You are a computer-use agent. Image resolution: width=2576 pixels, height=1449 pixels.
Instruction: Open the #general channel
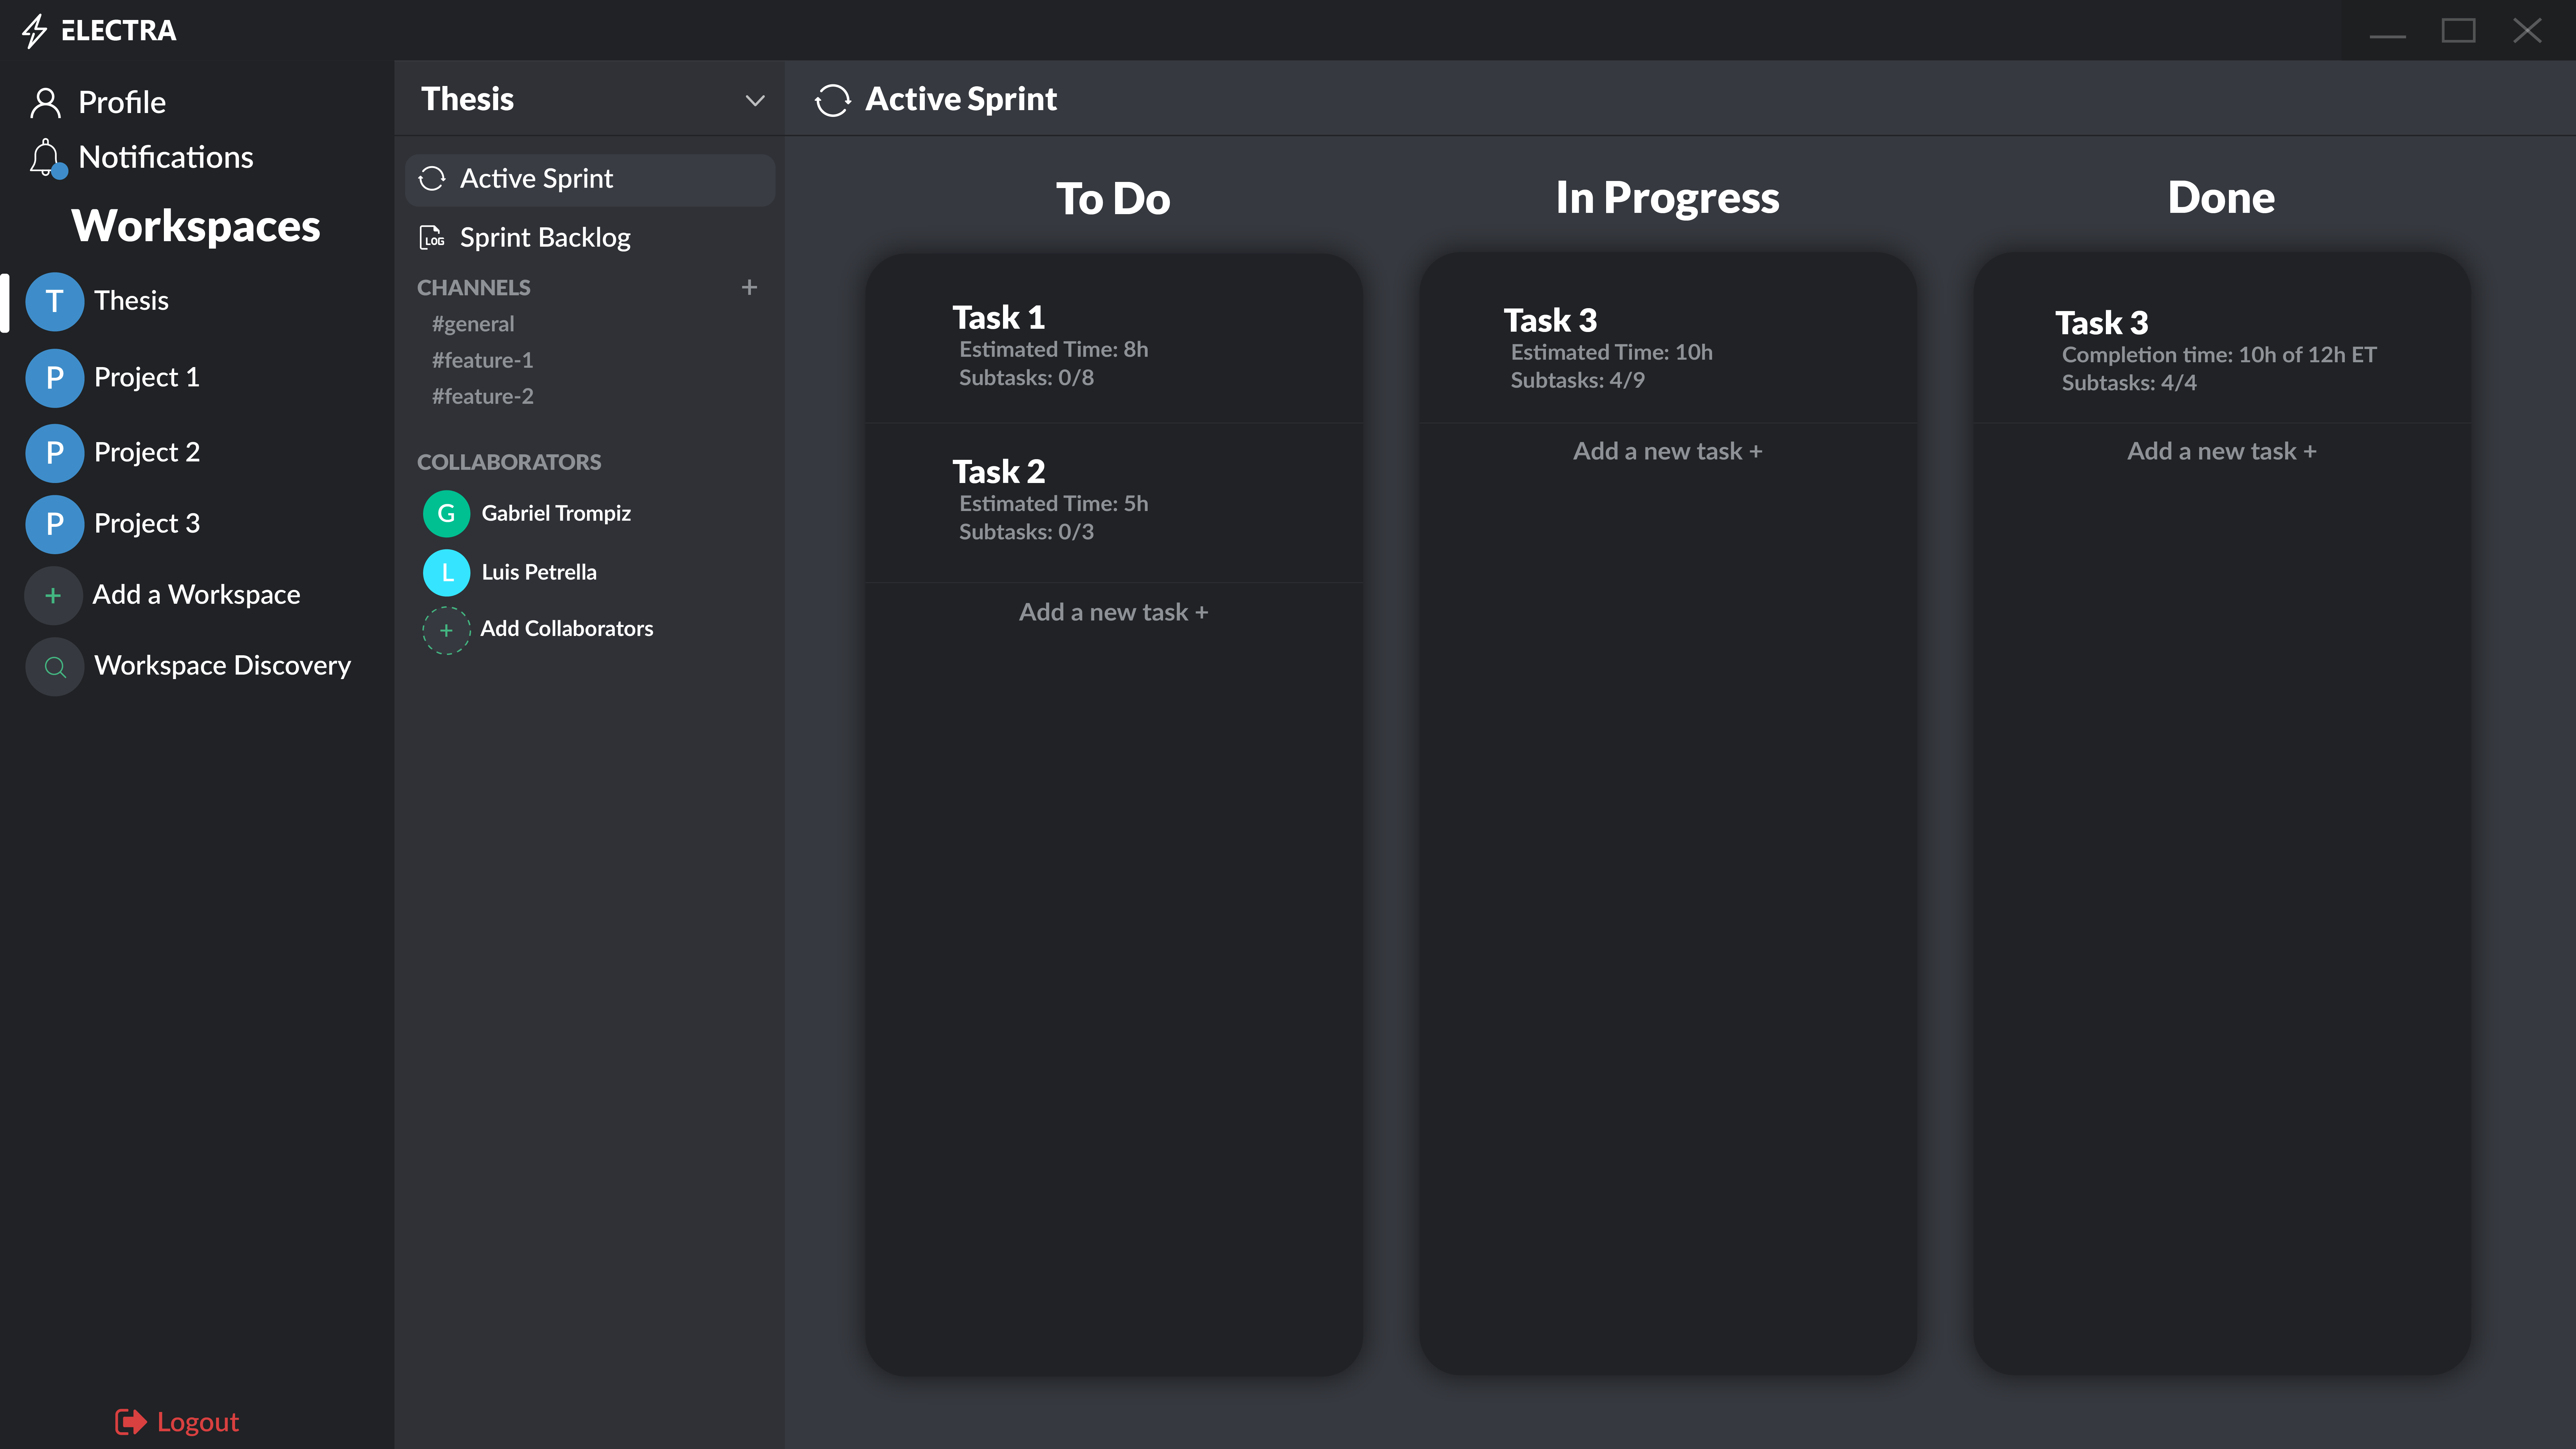(x=473, y=324)
